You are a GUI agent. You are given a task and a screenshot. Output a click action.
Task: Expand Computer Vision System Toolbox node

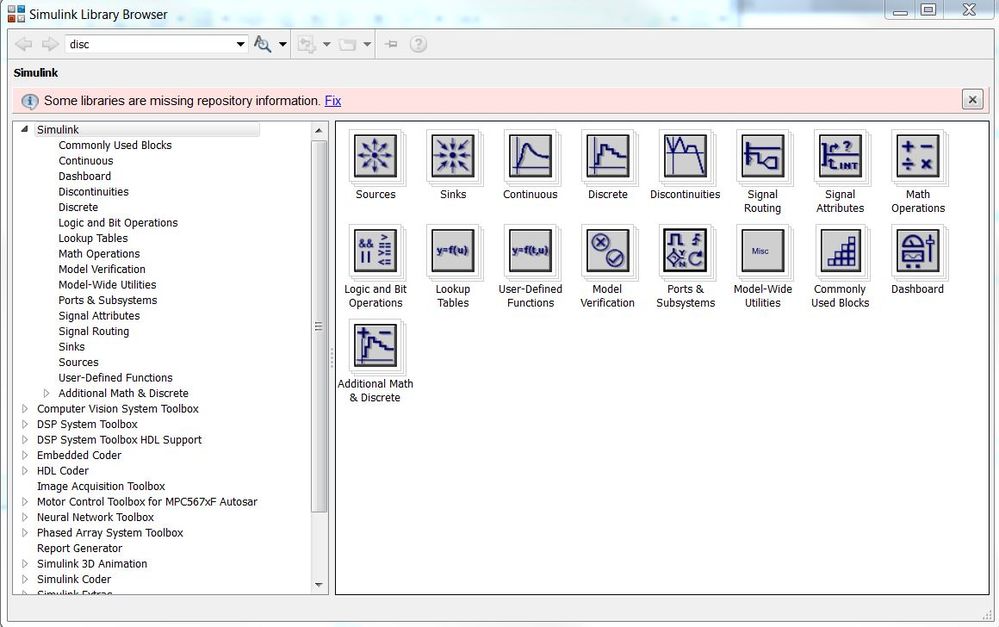pos(25,408)
